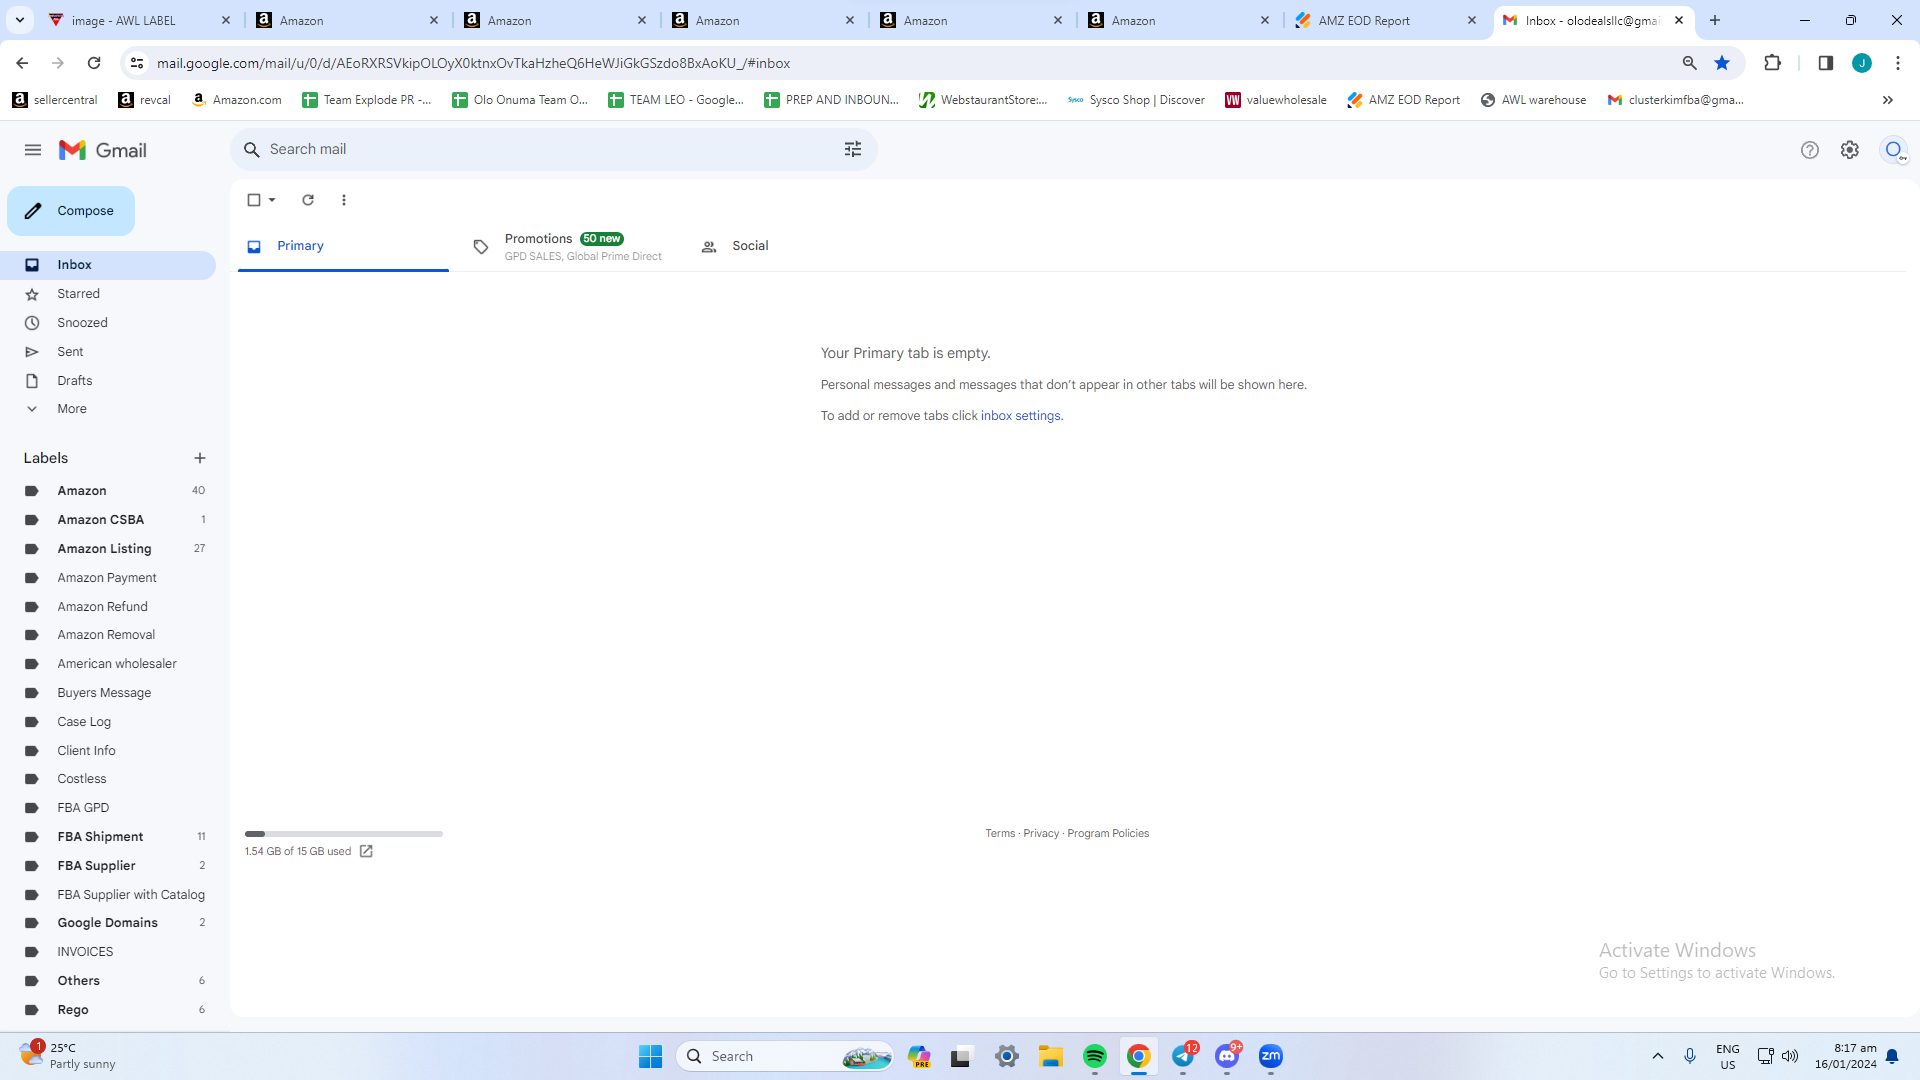Click Windows taskbar Search box
This screenshot has height=1080, width=1920.
coord(786,1056)
